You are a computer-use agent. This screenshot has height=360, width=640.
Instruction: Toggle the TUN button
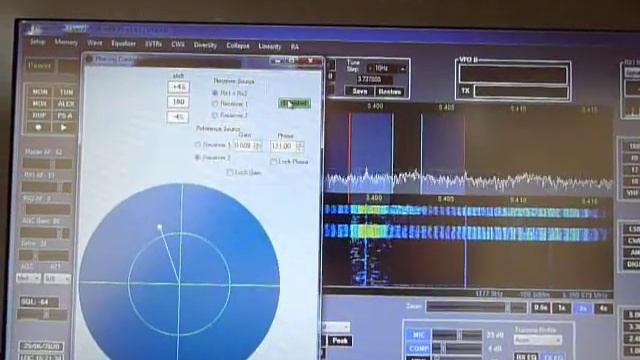pyautogui.click(x=66, y=92)
